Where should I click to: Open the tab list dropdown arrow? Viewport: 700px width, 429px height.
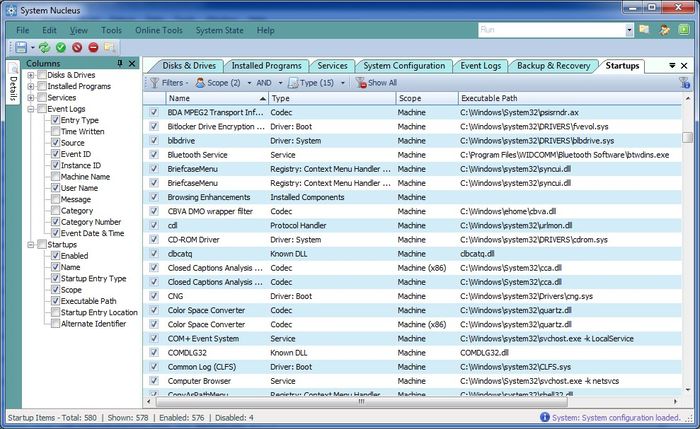click(672, 66)
